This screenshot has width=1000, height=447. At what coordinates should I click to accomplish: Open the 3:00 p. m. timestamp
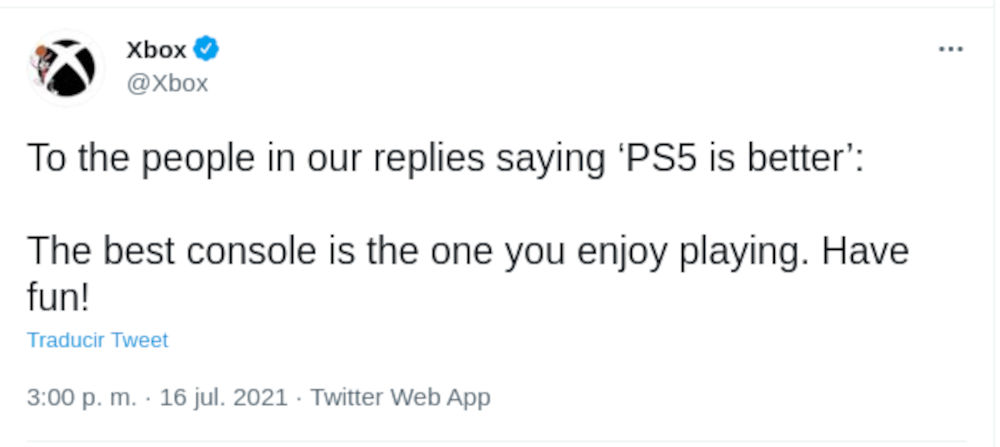[81, 397]
